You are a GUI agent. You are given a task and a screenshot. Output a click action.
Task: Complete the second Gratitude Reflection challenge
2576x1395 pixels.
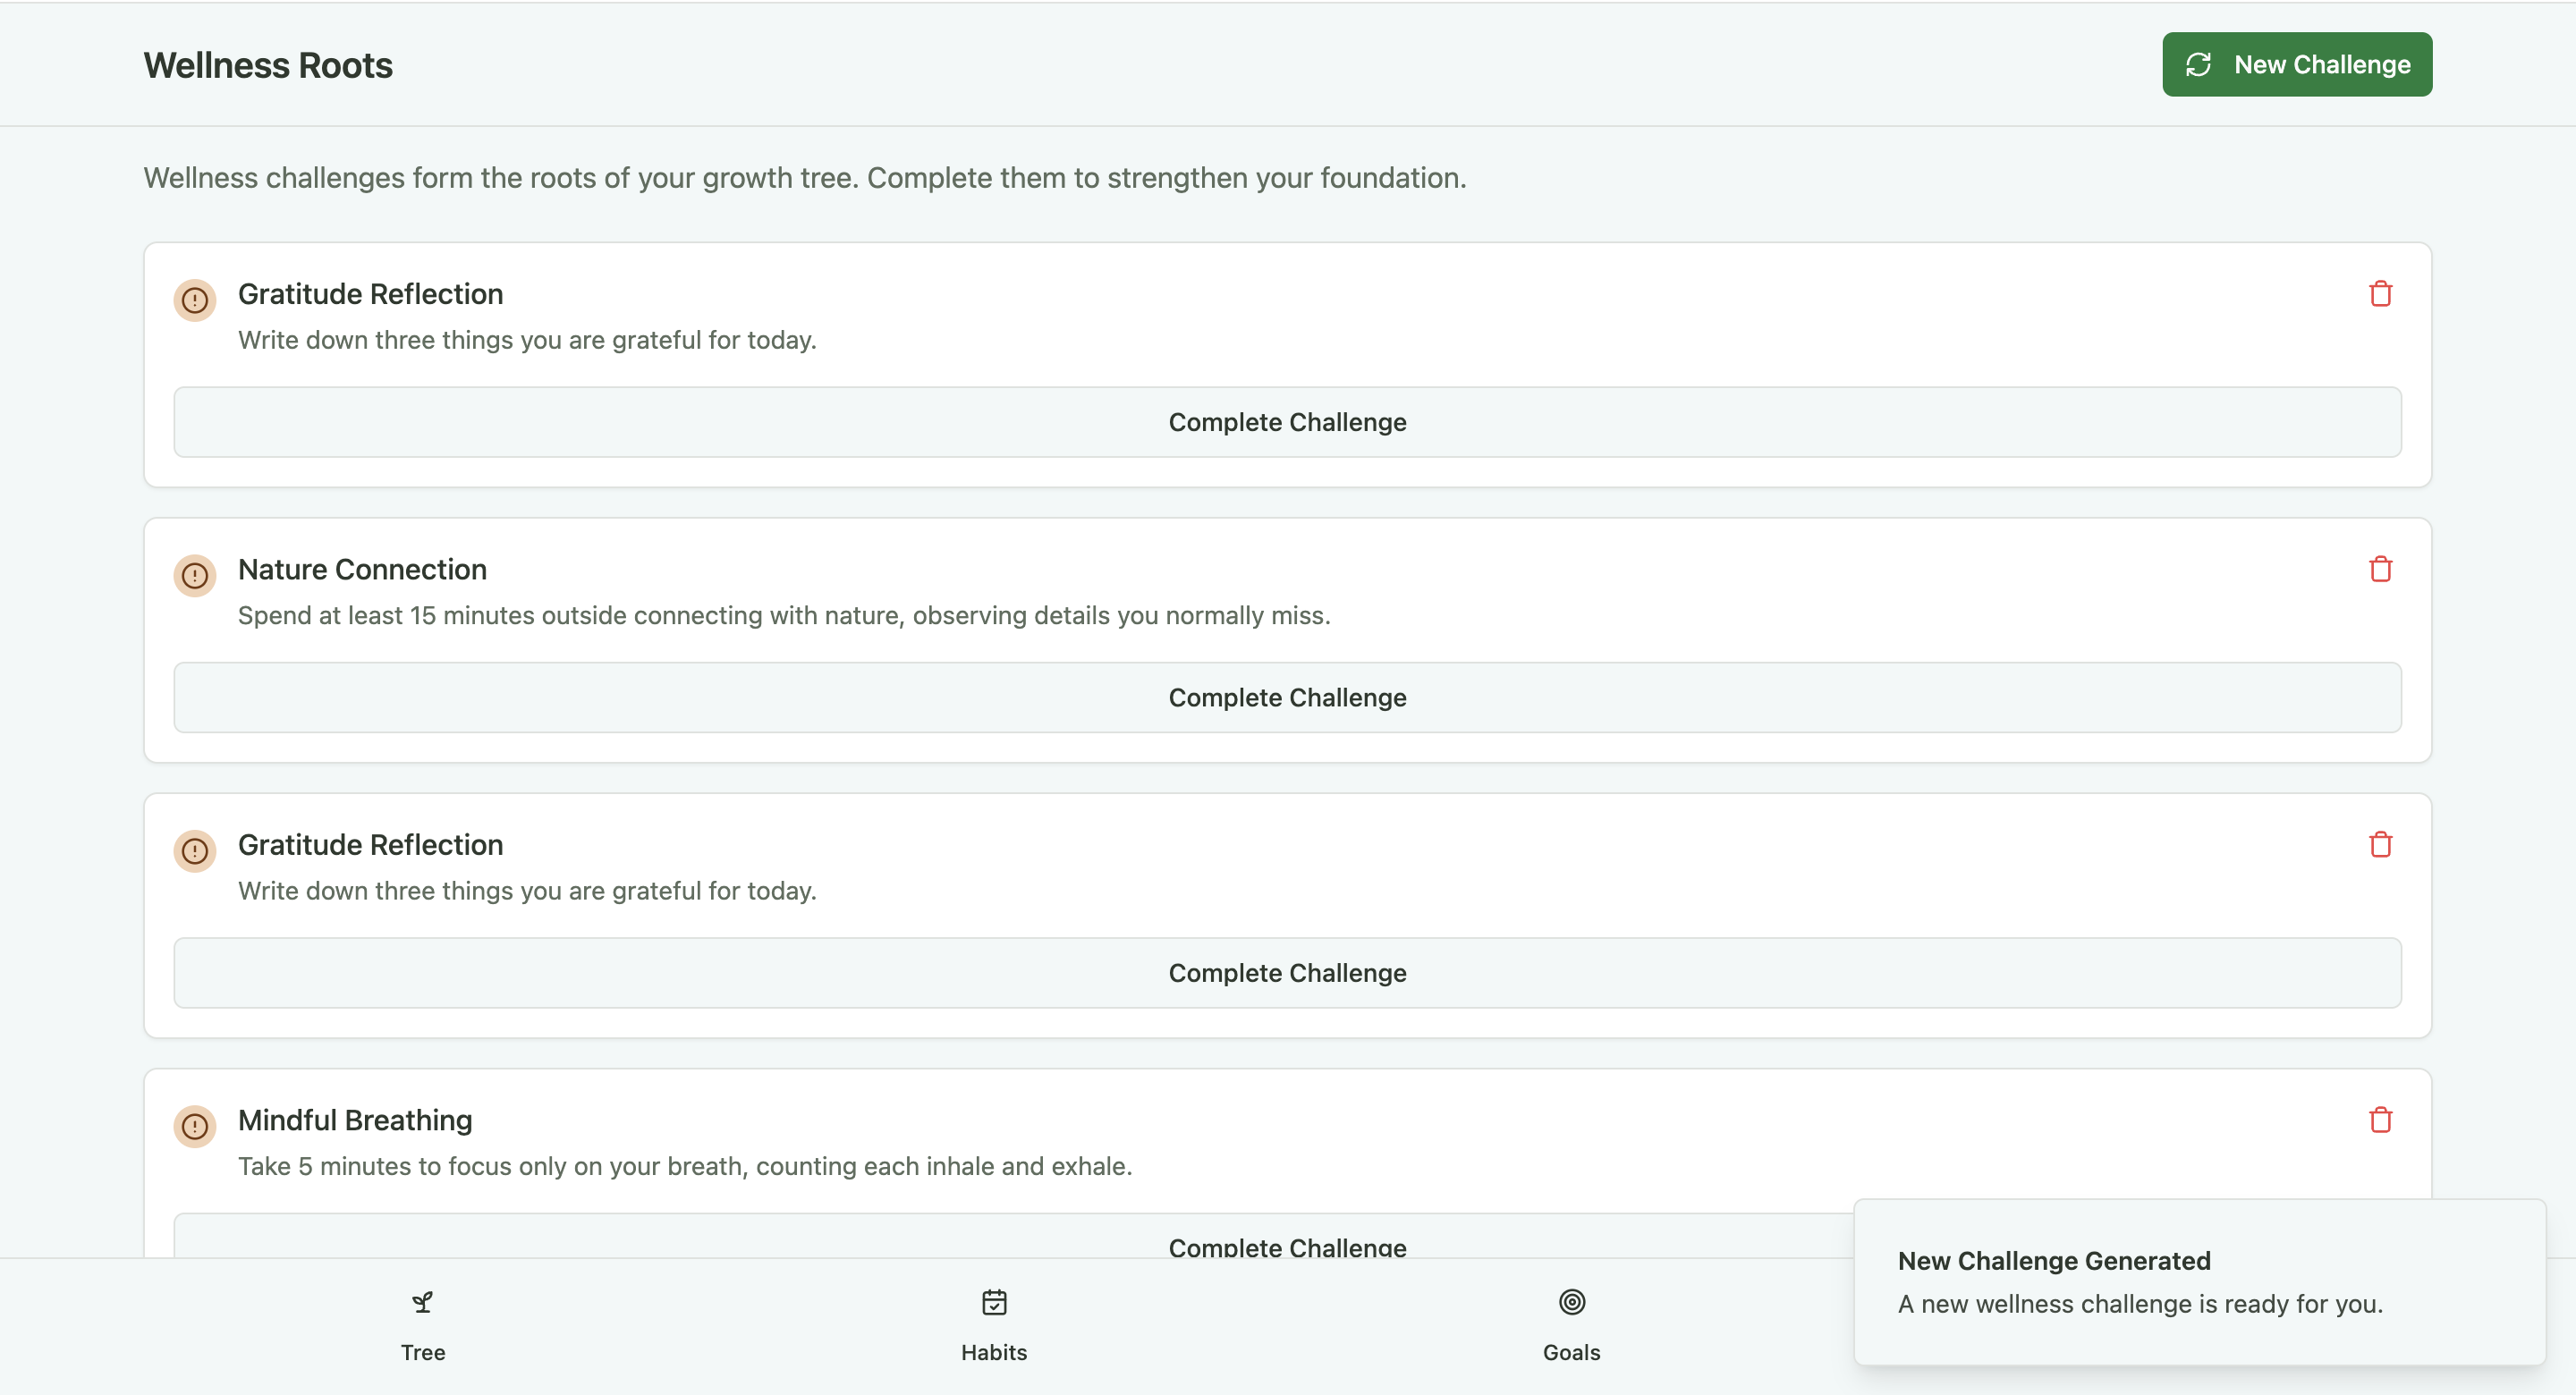[1287, 973]
